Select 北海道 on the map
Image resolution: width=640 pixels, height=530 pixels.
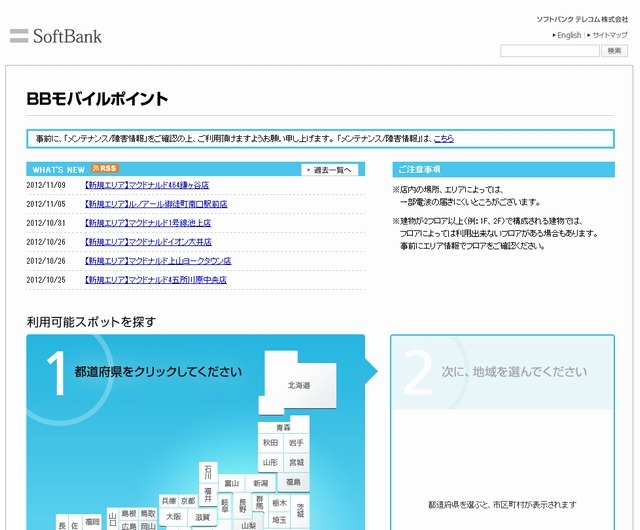299,385
